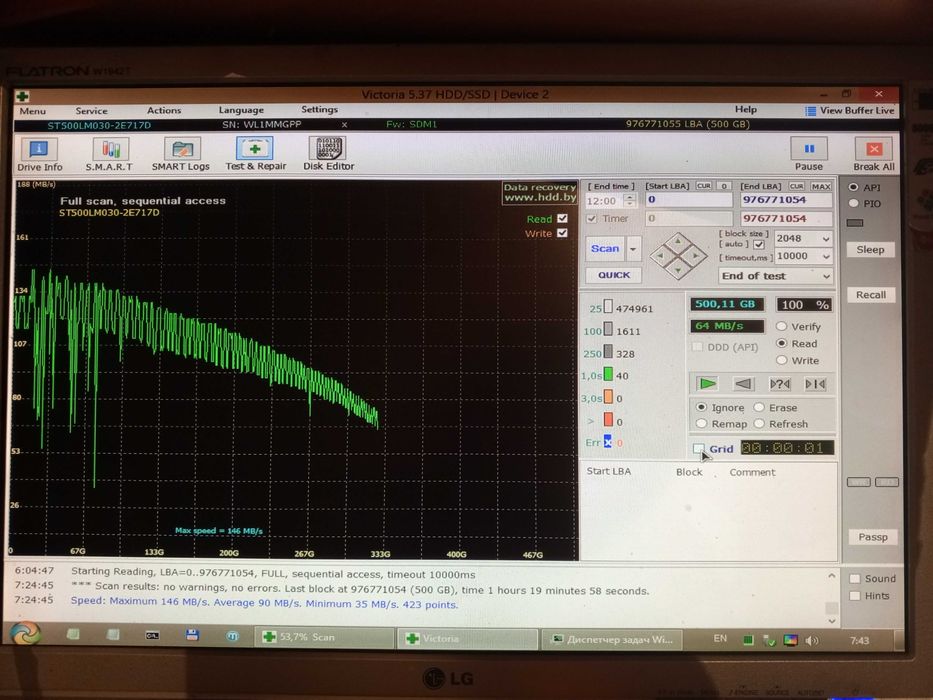Open the Menu menu
933x700 pixels.
point(32,111)
